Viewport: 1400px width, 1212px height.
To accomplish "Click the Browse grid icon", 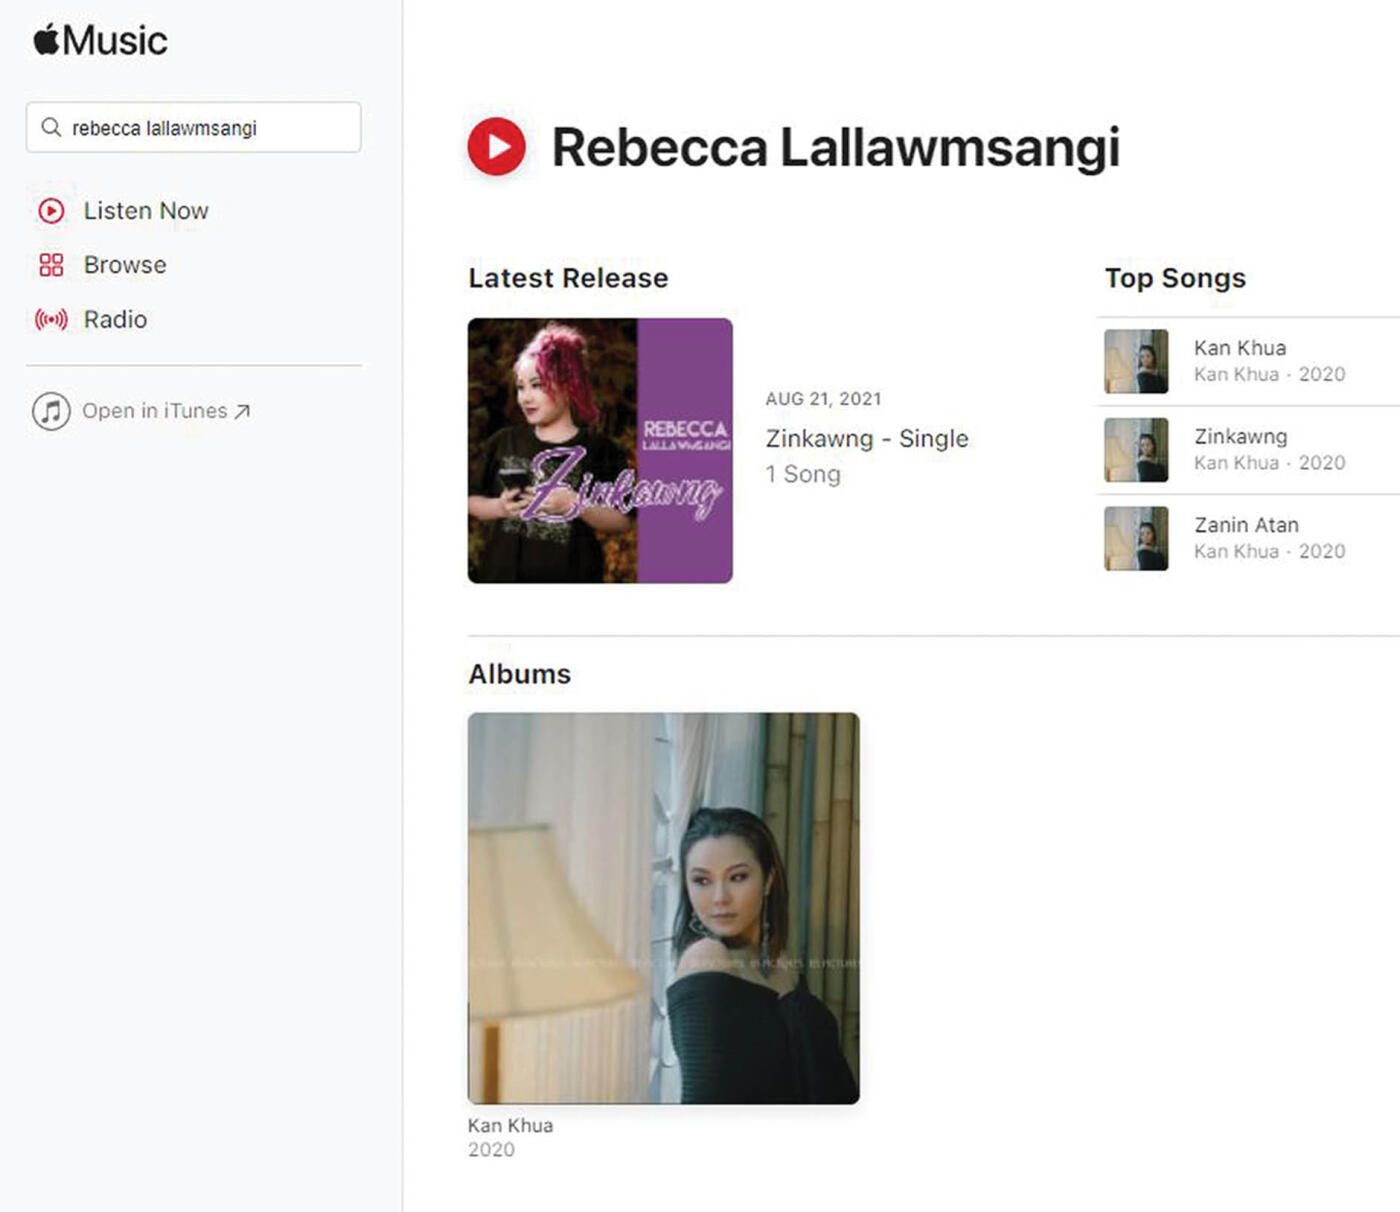I will point(51,265).
